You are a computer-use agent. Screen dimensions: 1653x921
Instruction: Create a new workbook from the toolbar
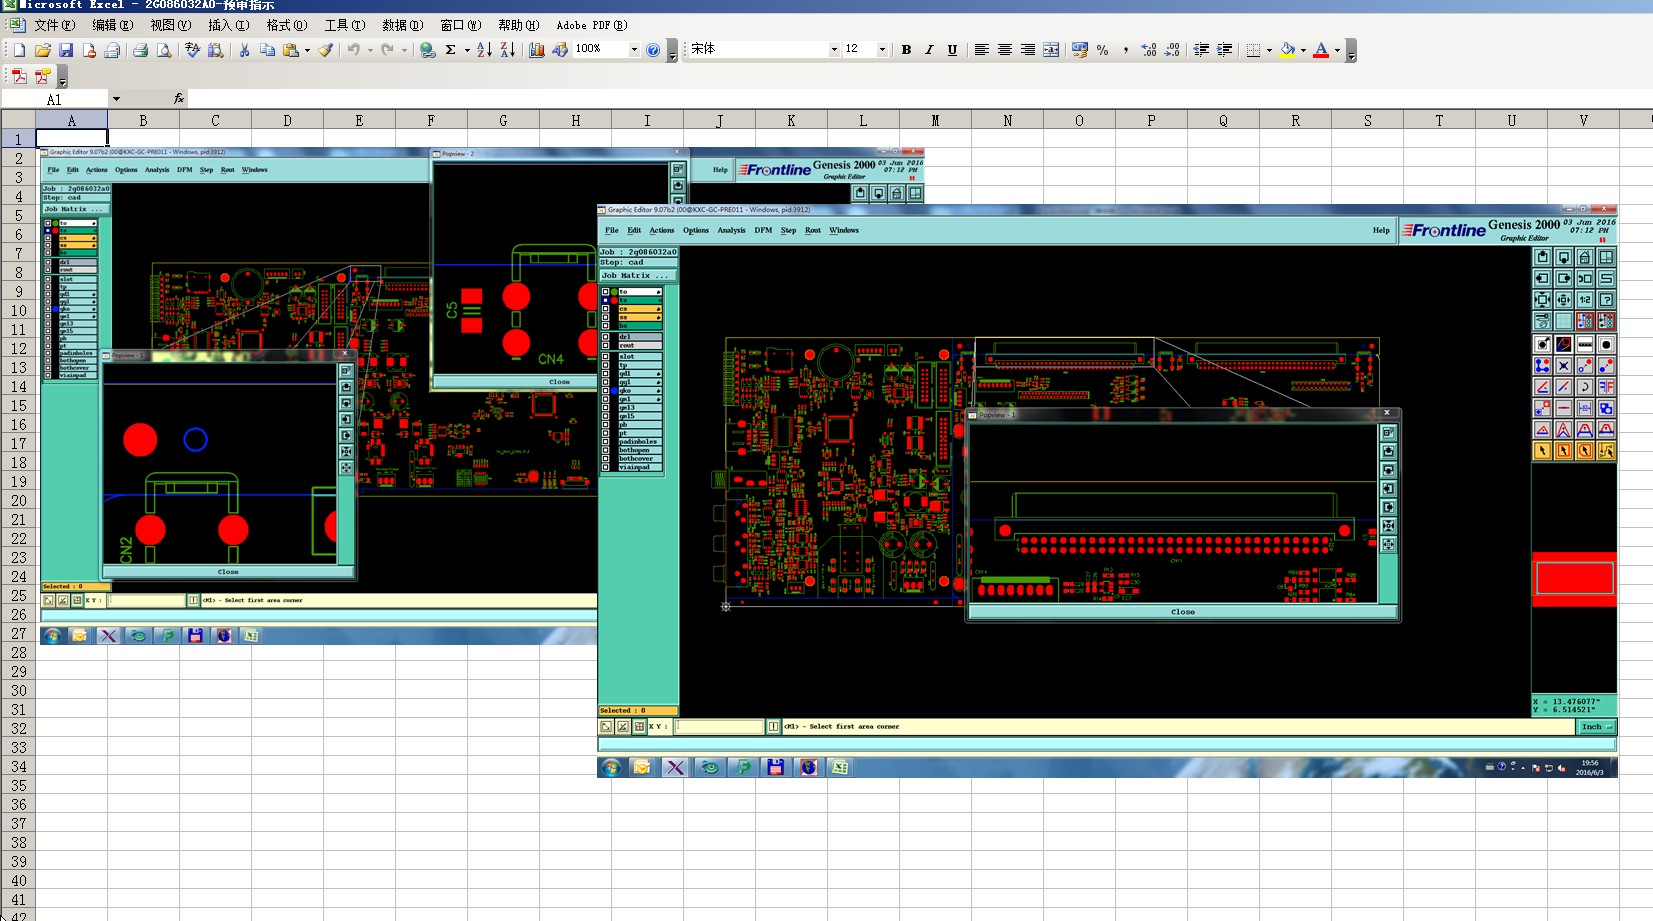point(19,50)
